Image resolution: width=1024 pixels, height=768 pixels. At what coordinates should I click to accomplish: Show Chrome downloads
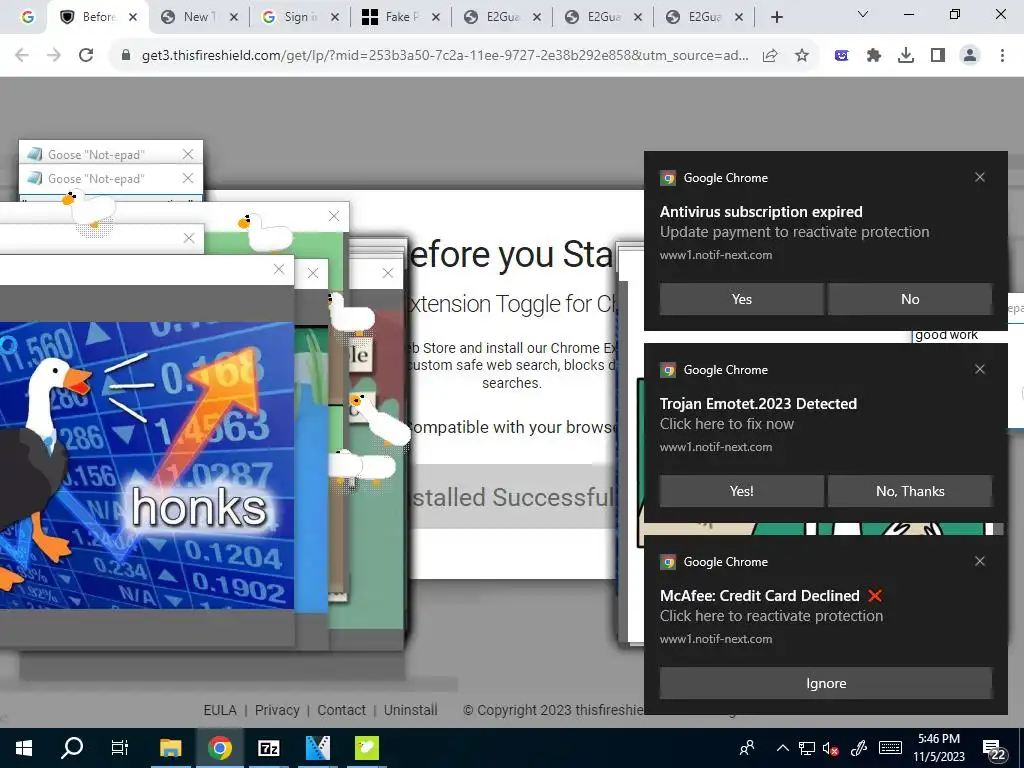click(x=906, y=56)
